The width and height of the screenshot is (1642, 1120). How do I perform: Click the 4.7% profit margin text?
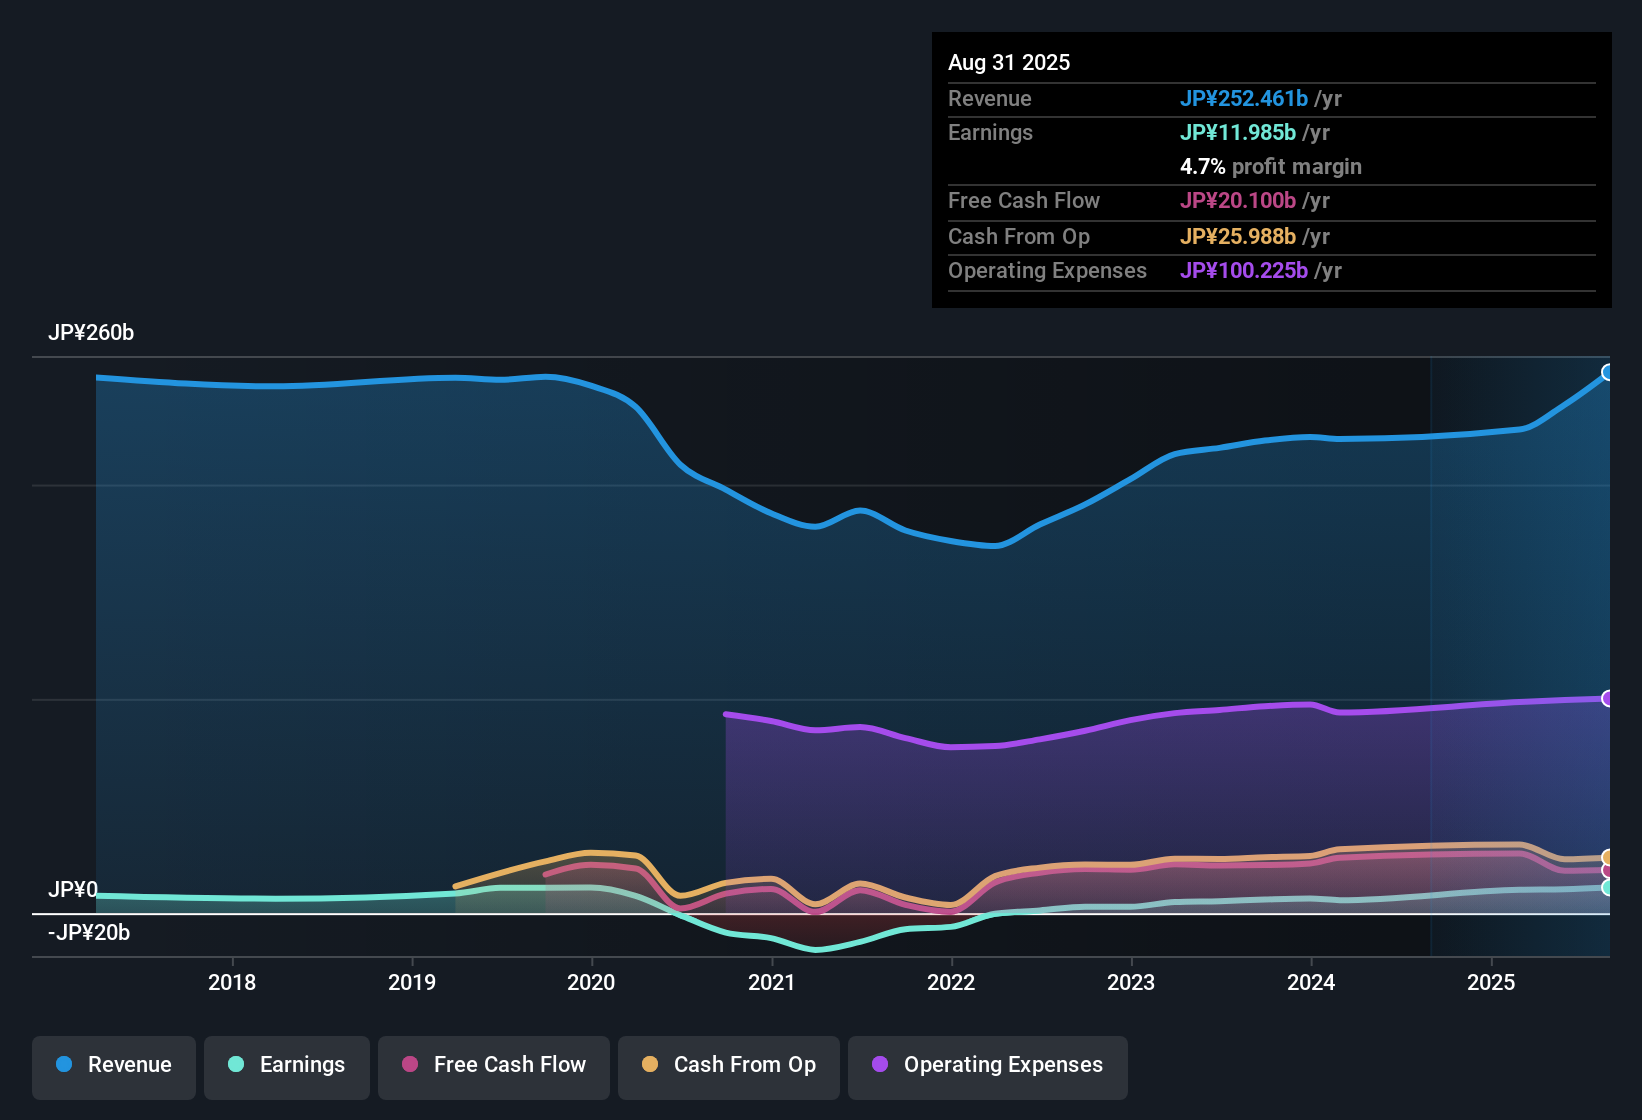1271,167
